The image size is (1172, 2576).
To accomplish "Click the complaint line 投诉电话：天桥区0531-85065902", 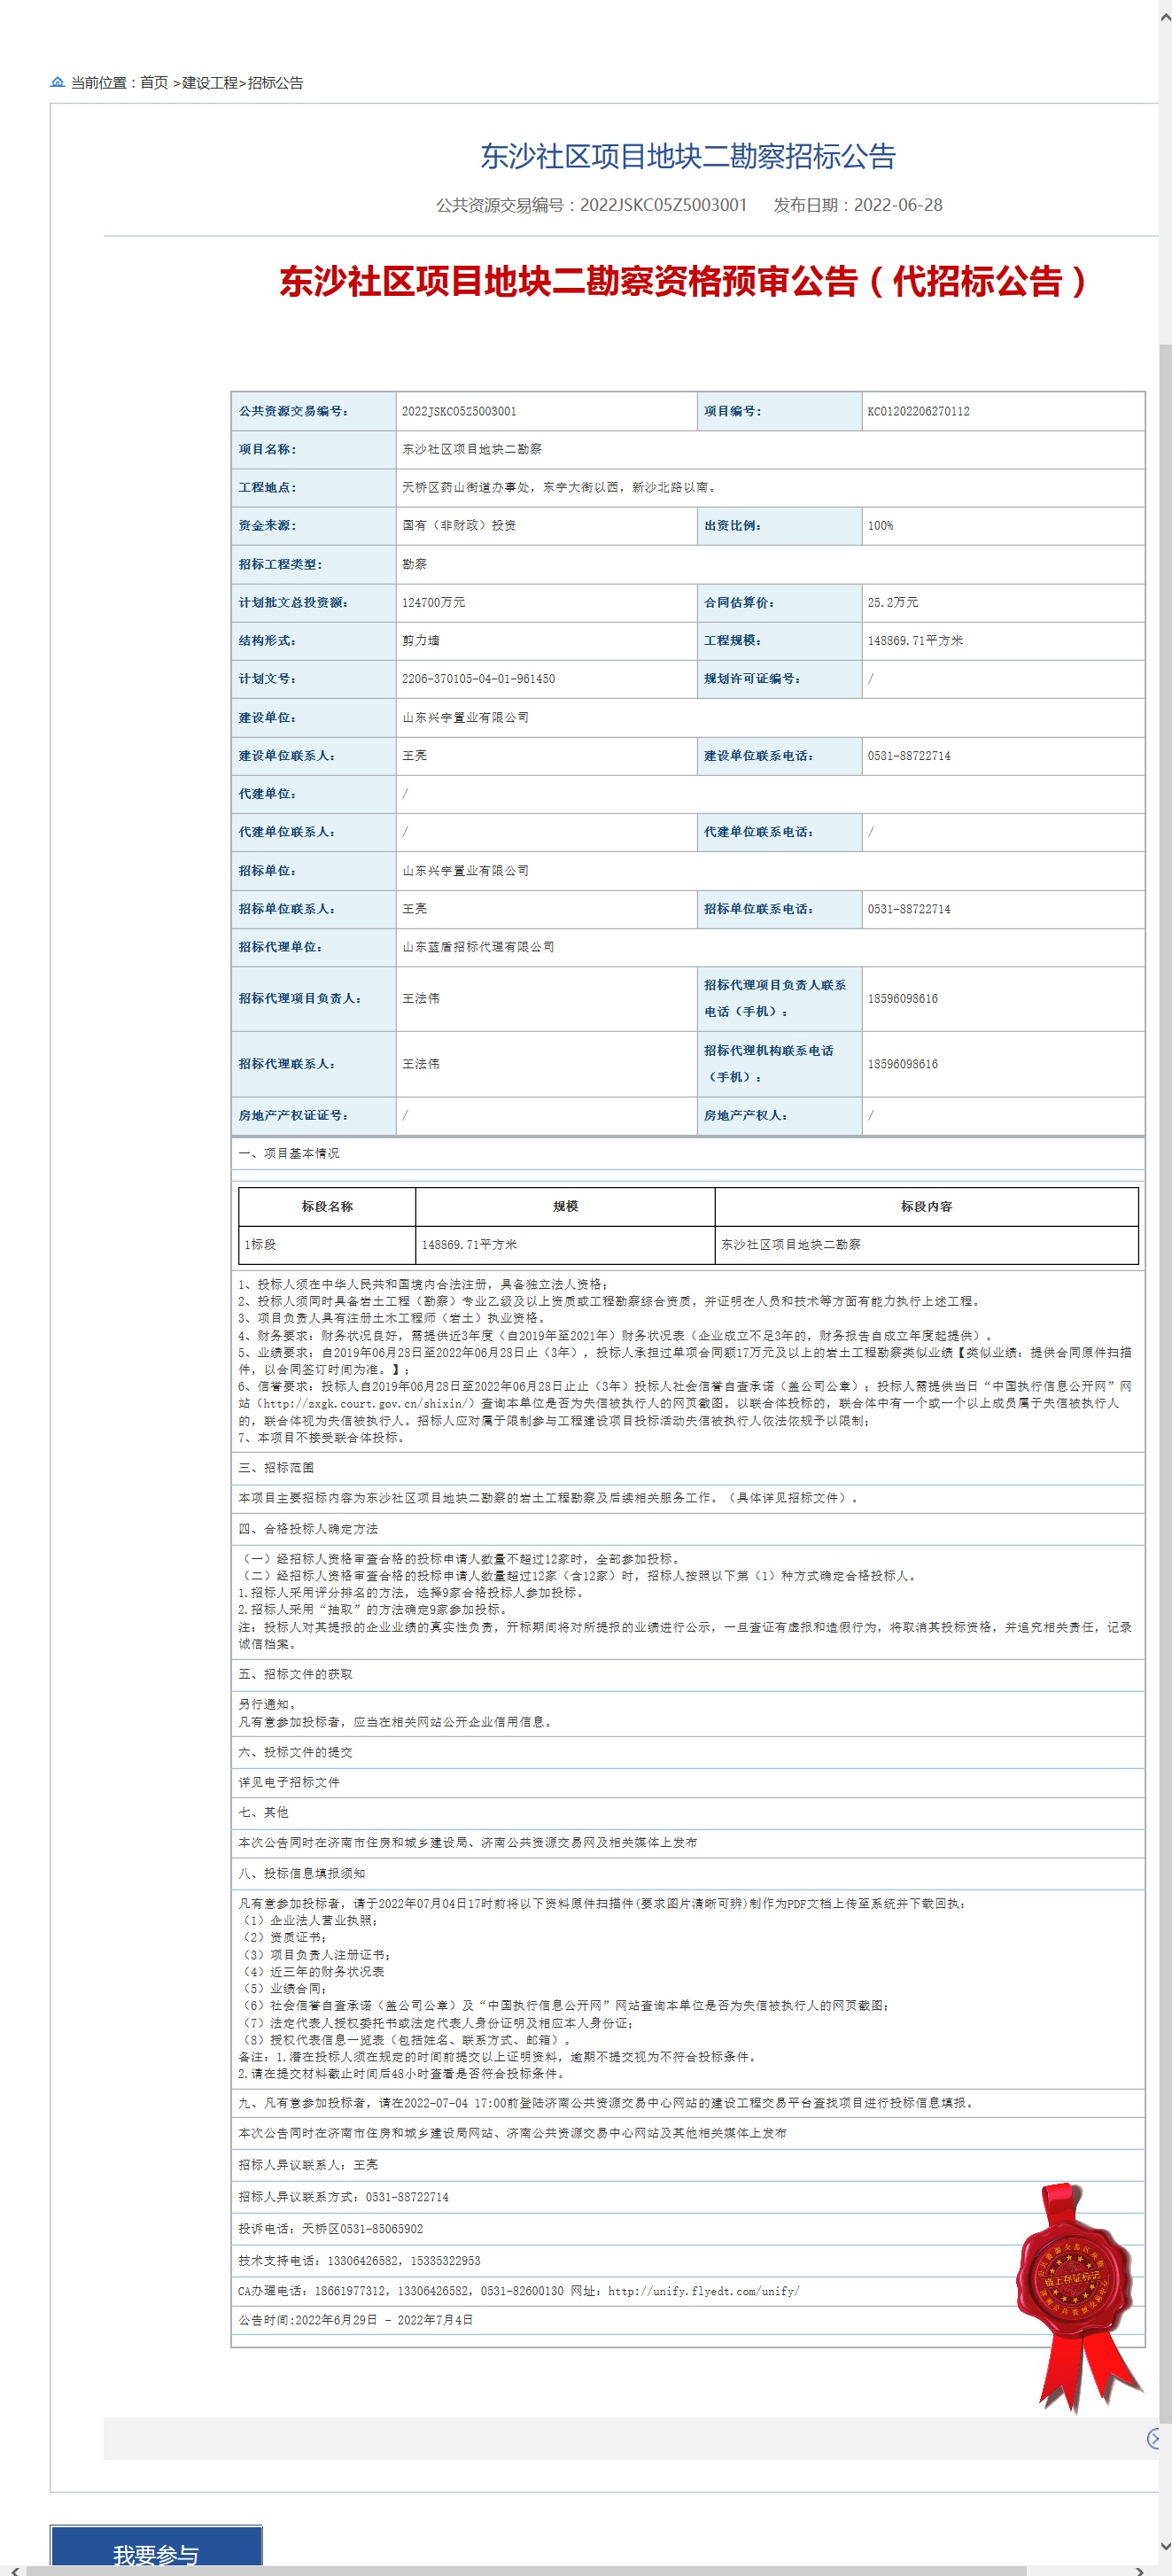I will pos(331,2229).
